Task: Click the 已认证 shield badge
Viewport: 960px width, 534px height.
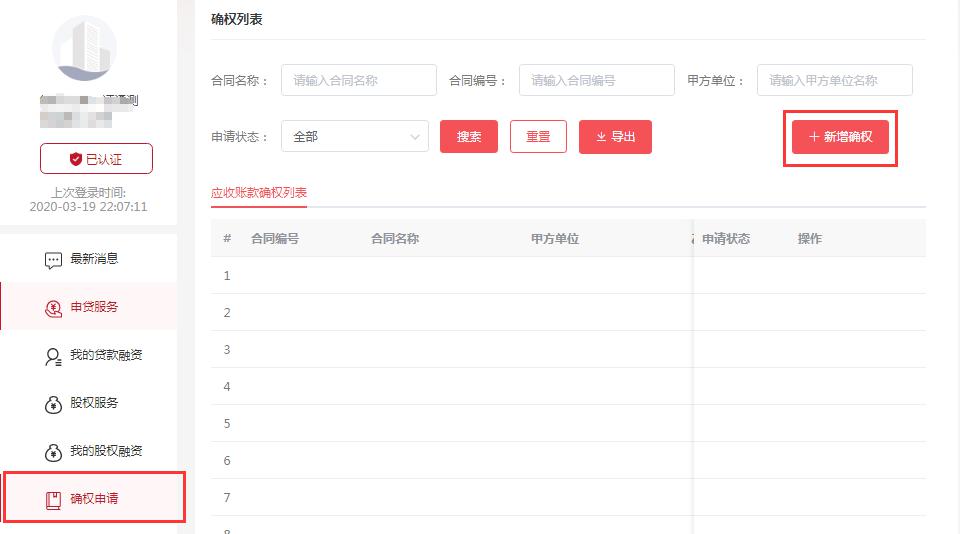Action: coord(96,159)
